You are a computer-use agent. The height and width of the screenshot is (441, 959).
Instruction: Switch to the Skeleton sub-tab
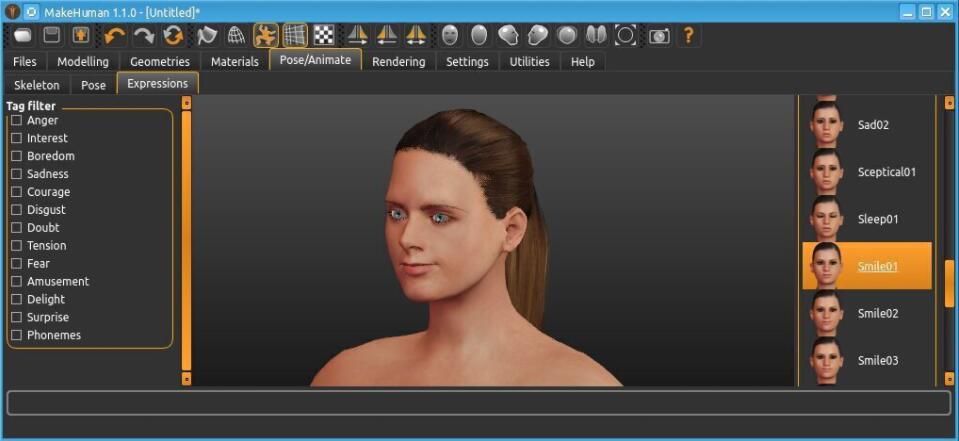click(x=37, y=85)
